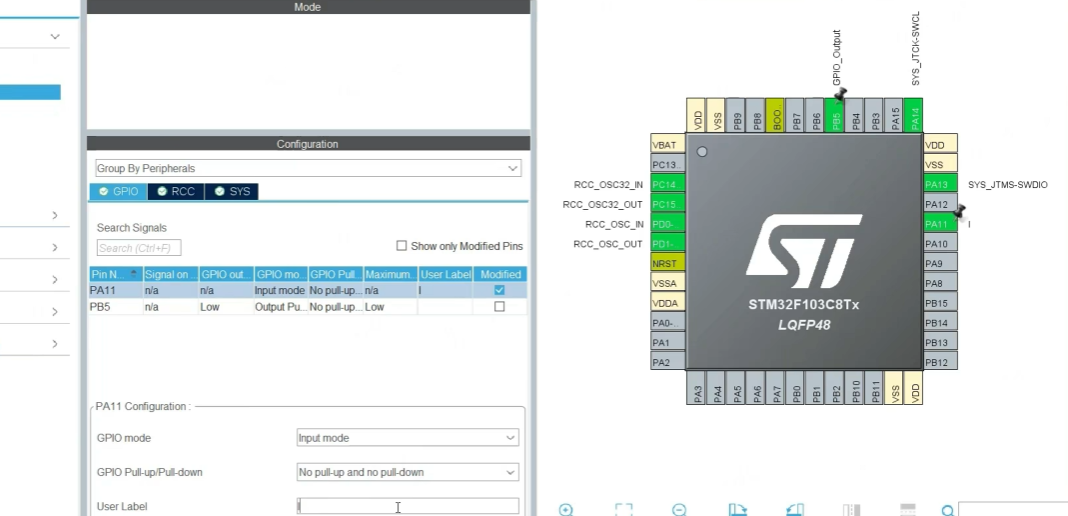The image size is (1068, 516).
Task: Click the PA14 pin on the chip
Action: pyautogui.click(x=913, y=115)
